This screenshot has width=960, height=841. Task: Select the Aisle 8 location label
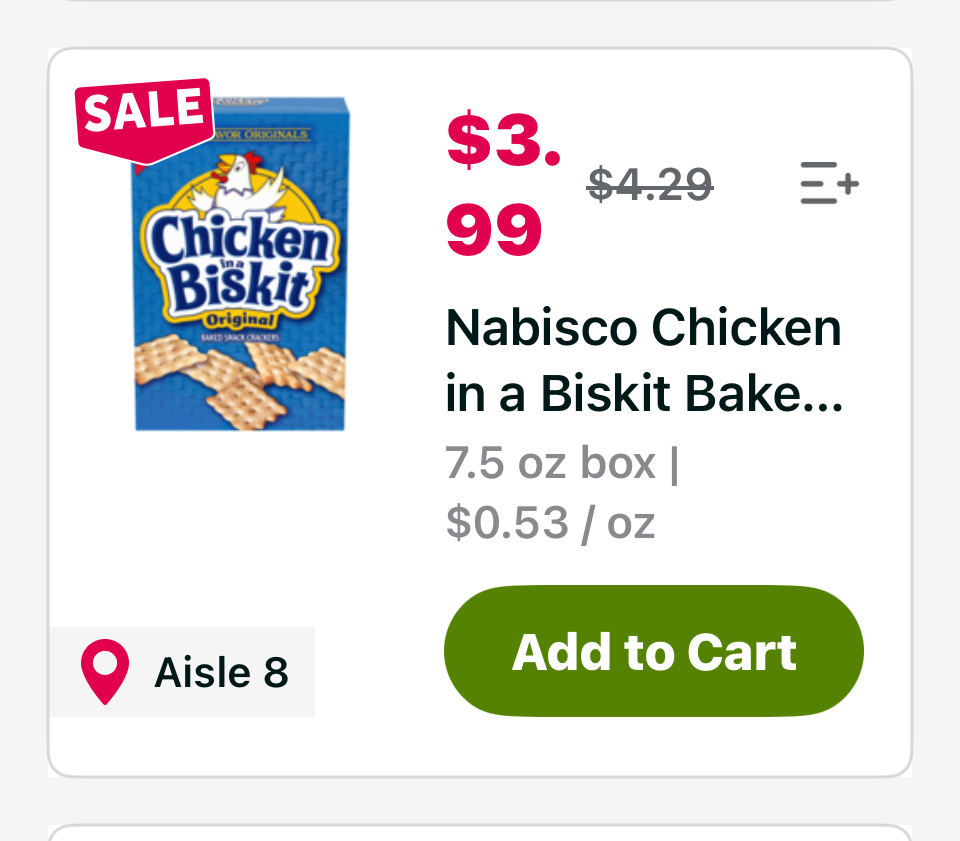pyautogui.click(x=221, y=672)
